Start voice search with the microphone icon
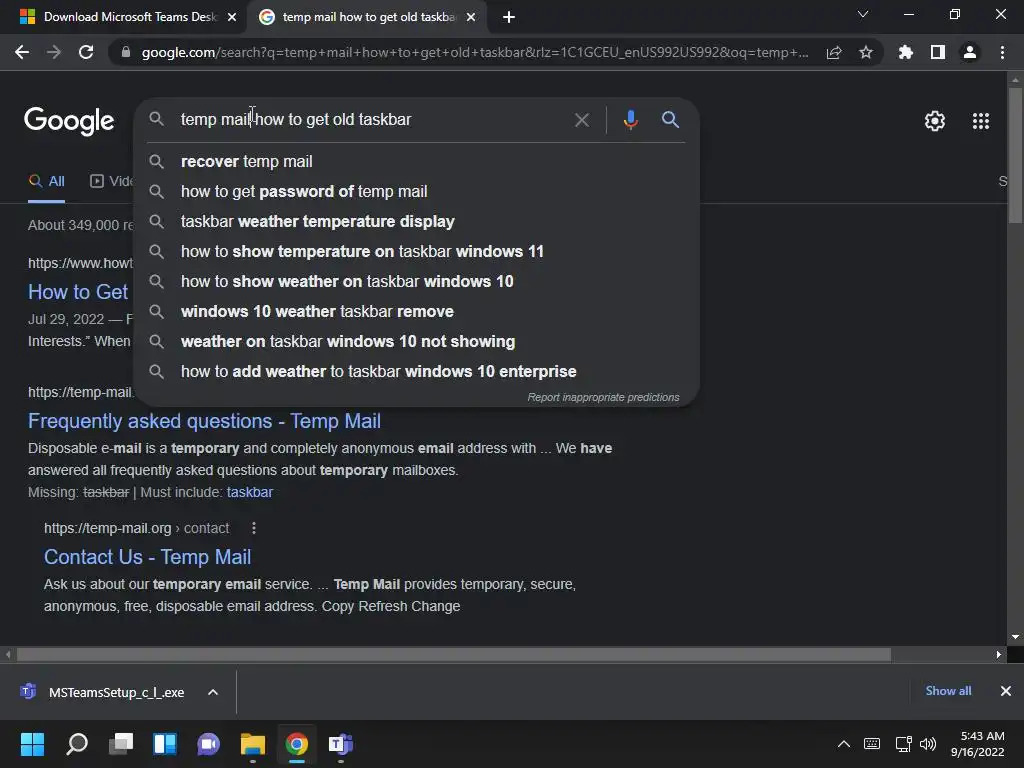 [630, 120]
